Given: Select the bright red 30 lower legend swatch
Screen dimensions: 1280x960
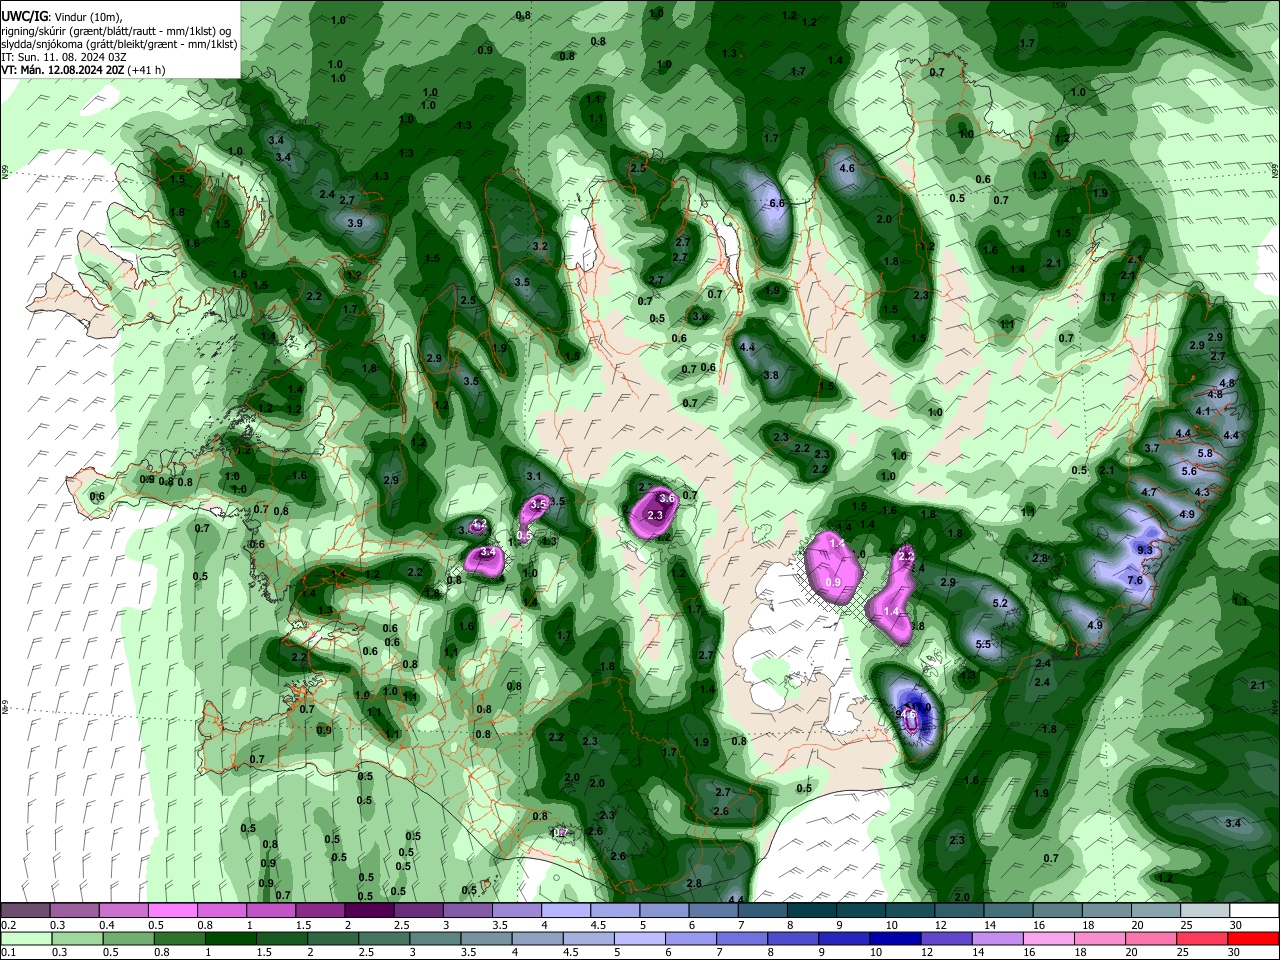Looking at the screenshot, I should 1253,939.
